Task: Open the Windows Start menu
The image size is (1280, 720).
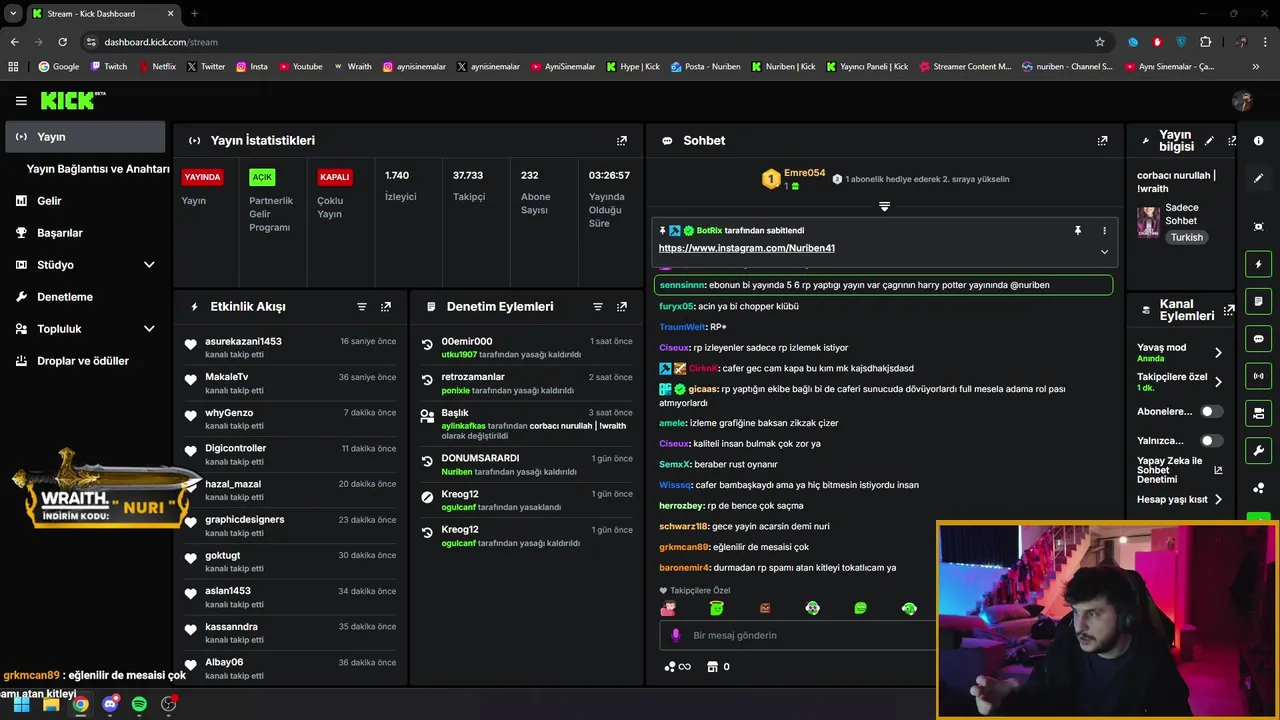Action: pyautogui.click(x=21, y=704)
